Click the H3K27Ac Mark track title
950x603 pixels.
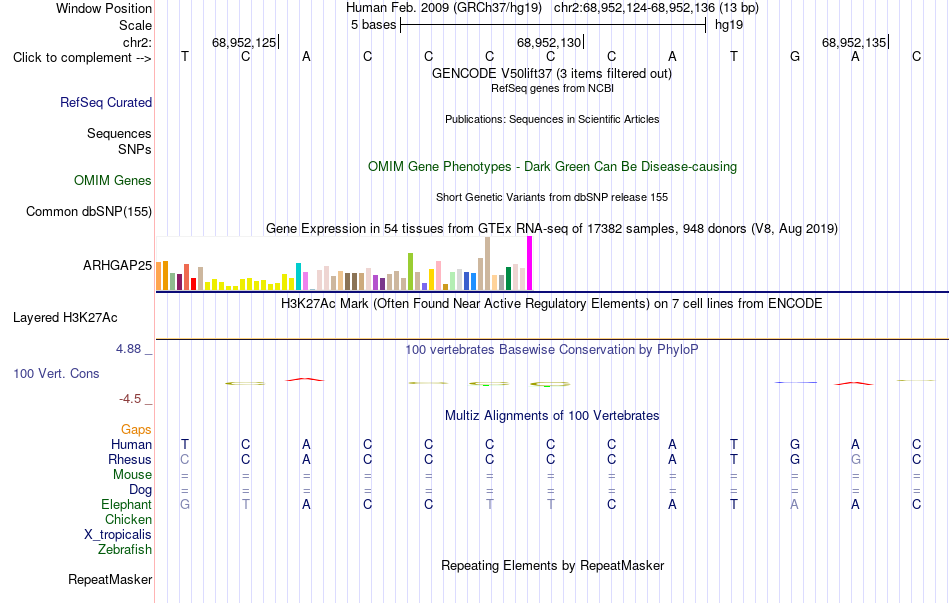552,304
